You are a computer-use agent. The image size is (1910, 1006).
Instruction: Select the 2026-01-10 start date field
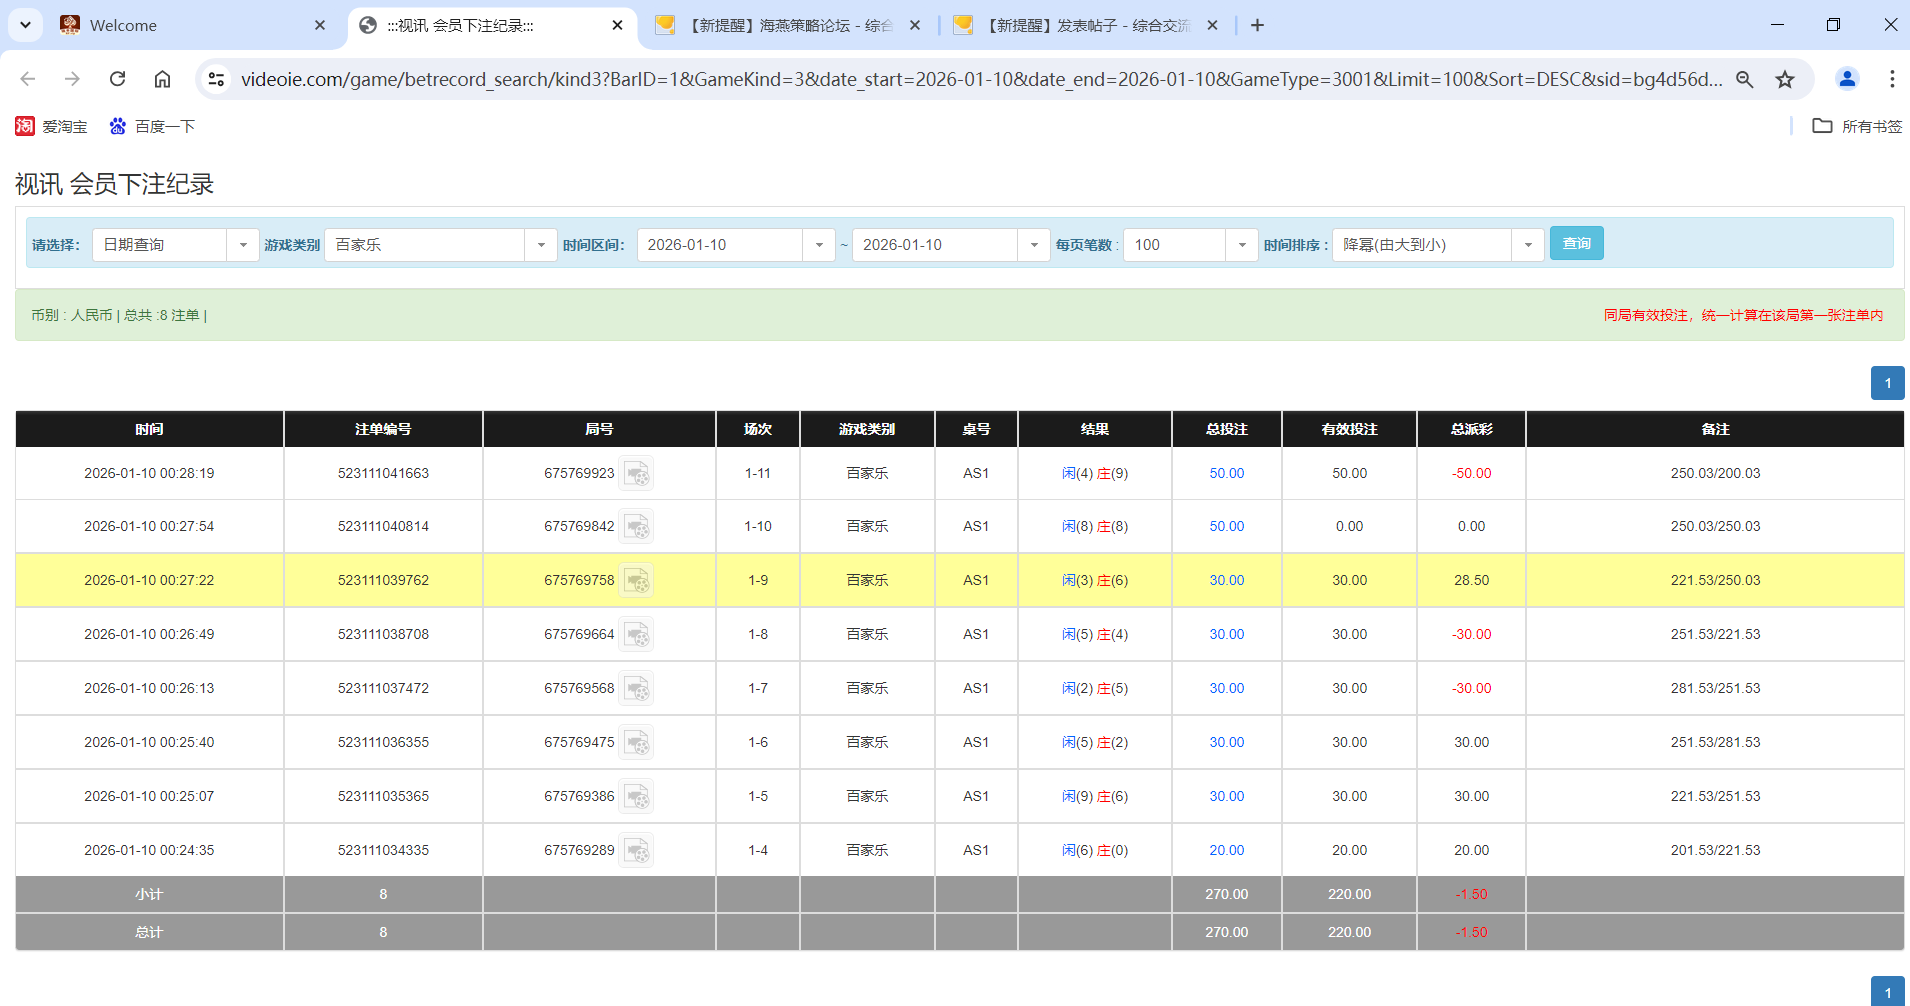[722, 244]
